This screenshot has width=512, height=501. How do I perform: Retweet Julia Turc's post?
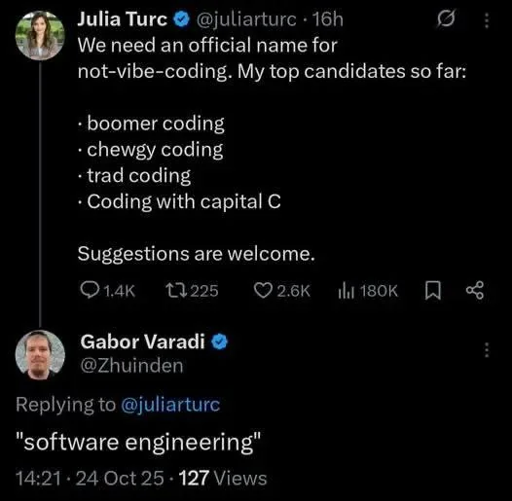pyautogui.click(x=192, y=290)
